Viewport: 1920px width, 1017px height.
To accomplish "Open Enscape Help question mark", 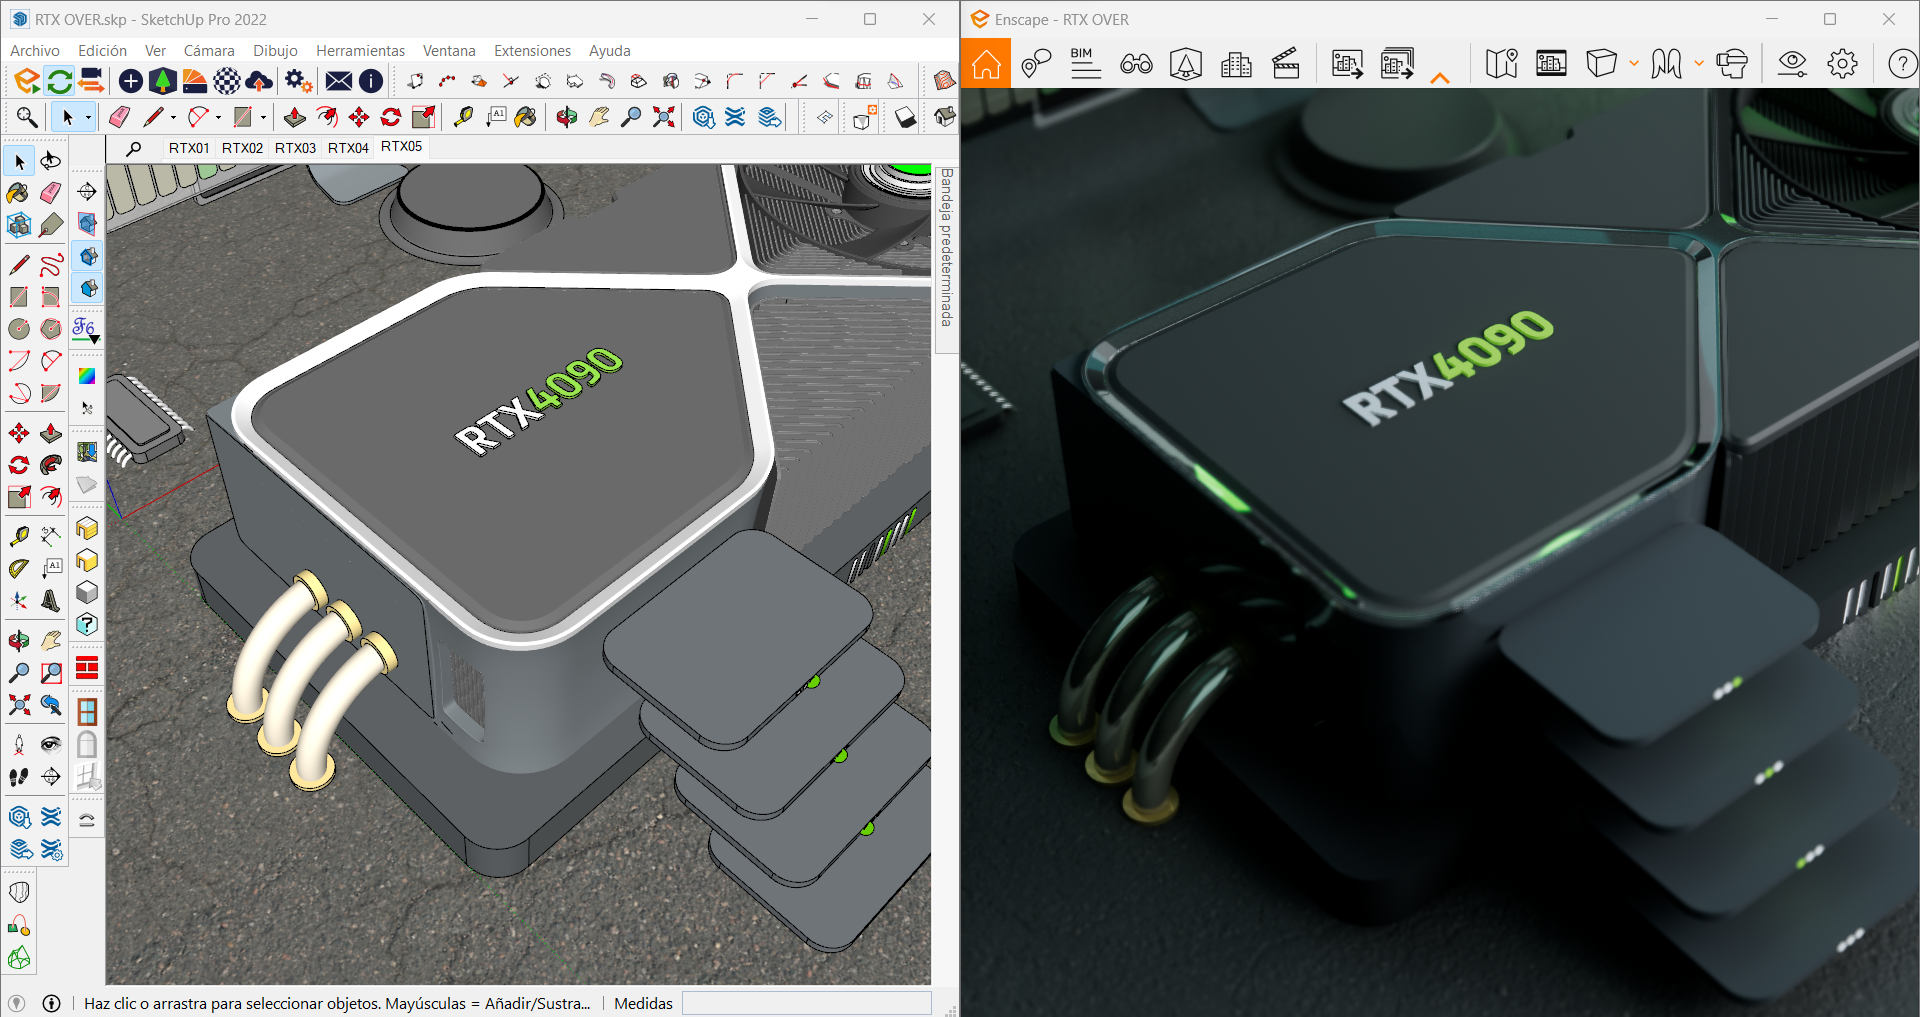I will (x=1902, y=64).
